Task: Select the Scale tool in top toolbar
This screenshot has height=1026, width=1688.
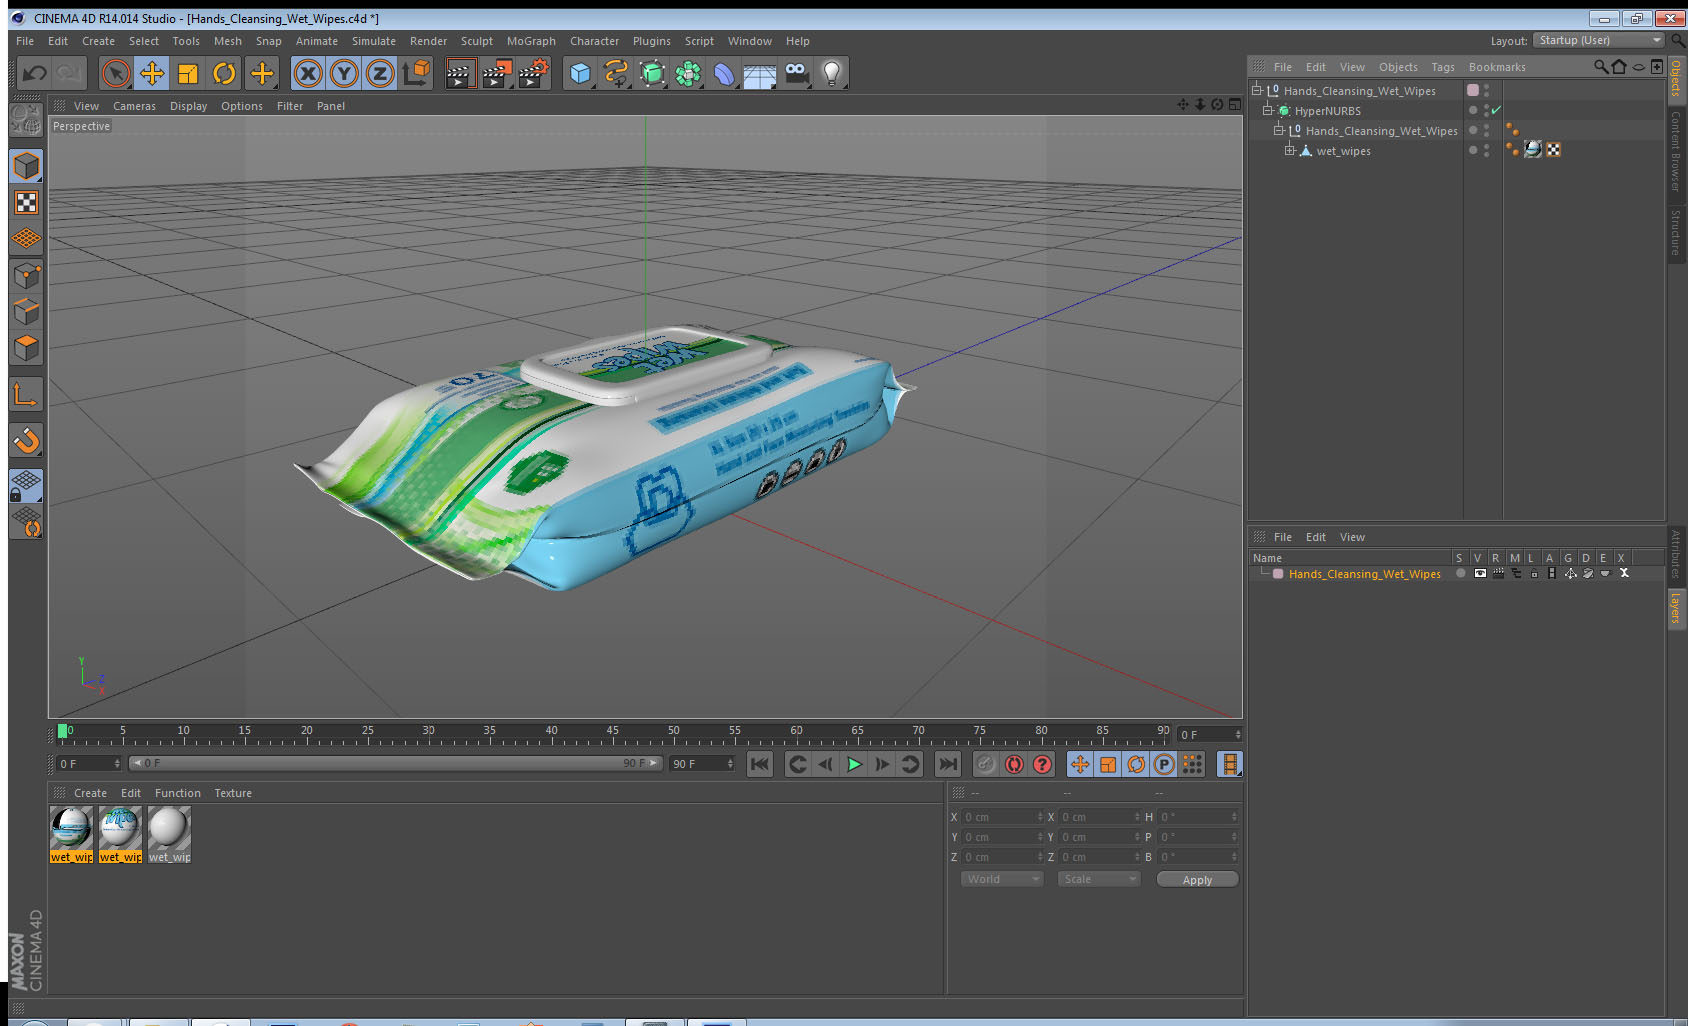Action: tap(188, 73)
